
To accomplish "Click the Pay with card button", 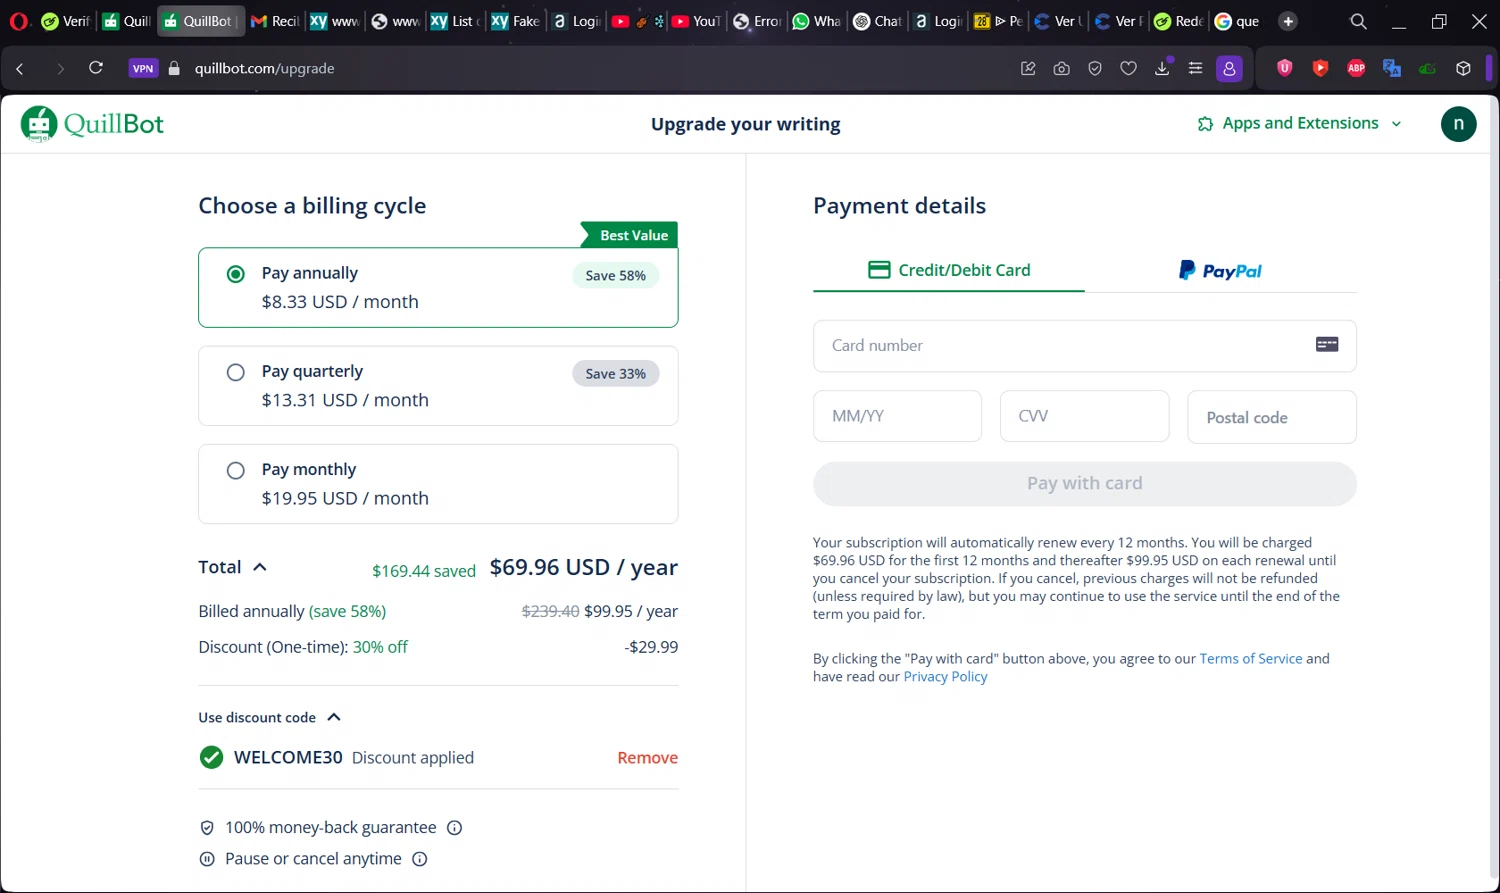I will coord(1085,484).
